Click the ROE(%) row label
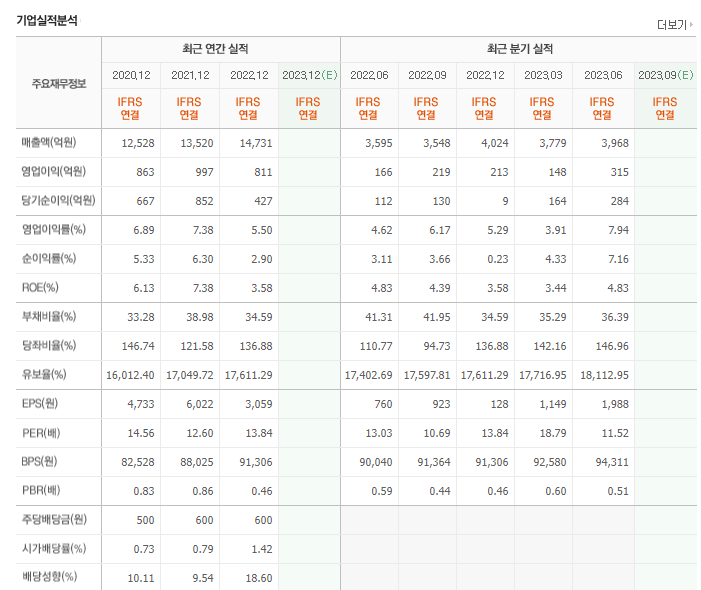 pos(40,287)
